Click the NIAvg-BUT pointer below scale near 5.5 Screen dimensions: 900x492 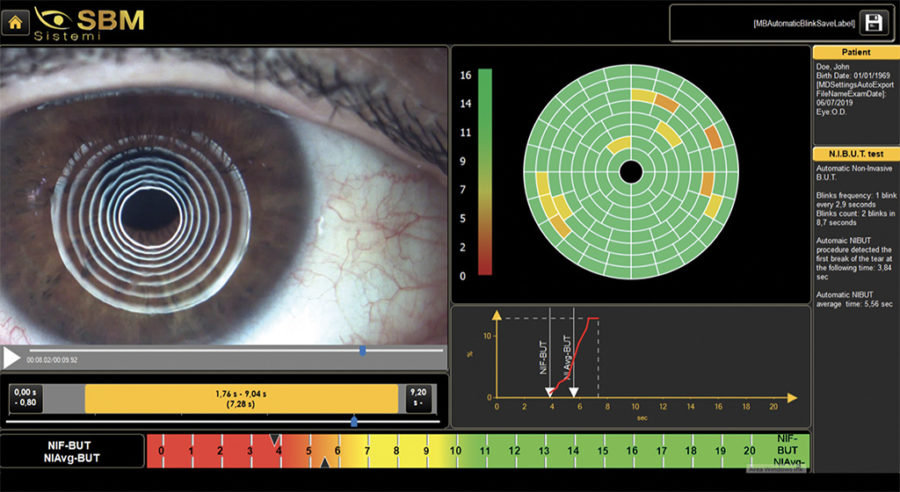(x=324, y=463)
